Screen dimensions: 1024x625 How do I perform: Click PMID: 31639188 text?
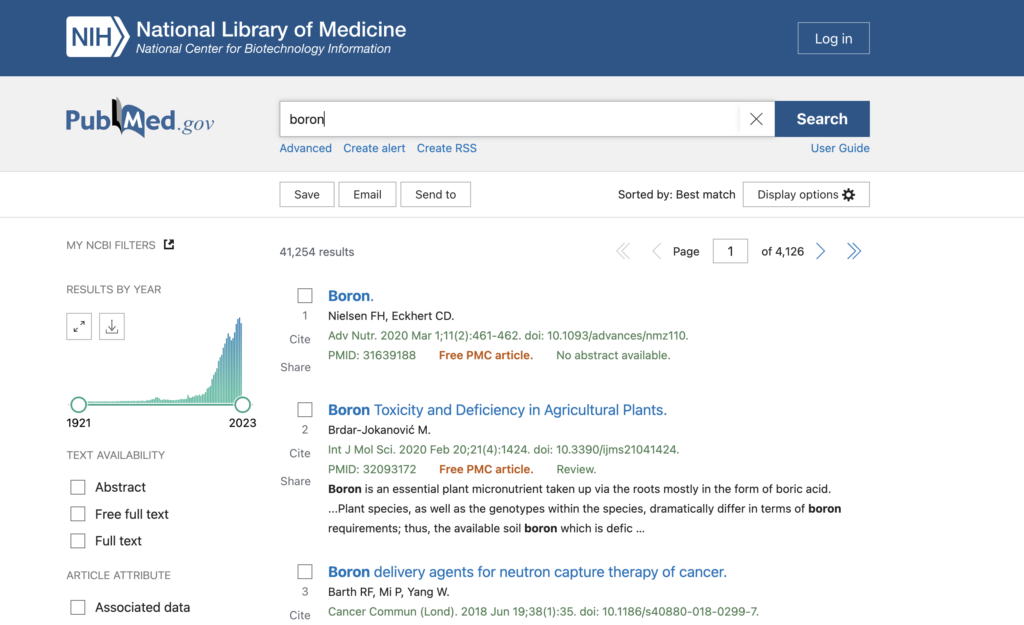click(x=372, y=355)
